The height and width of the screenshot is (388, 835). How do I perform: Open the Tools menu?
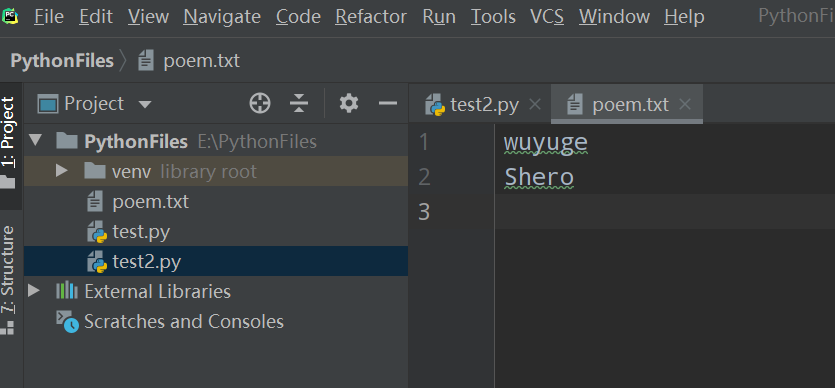(x=493, y=17)
